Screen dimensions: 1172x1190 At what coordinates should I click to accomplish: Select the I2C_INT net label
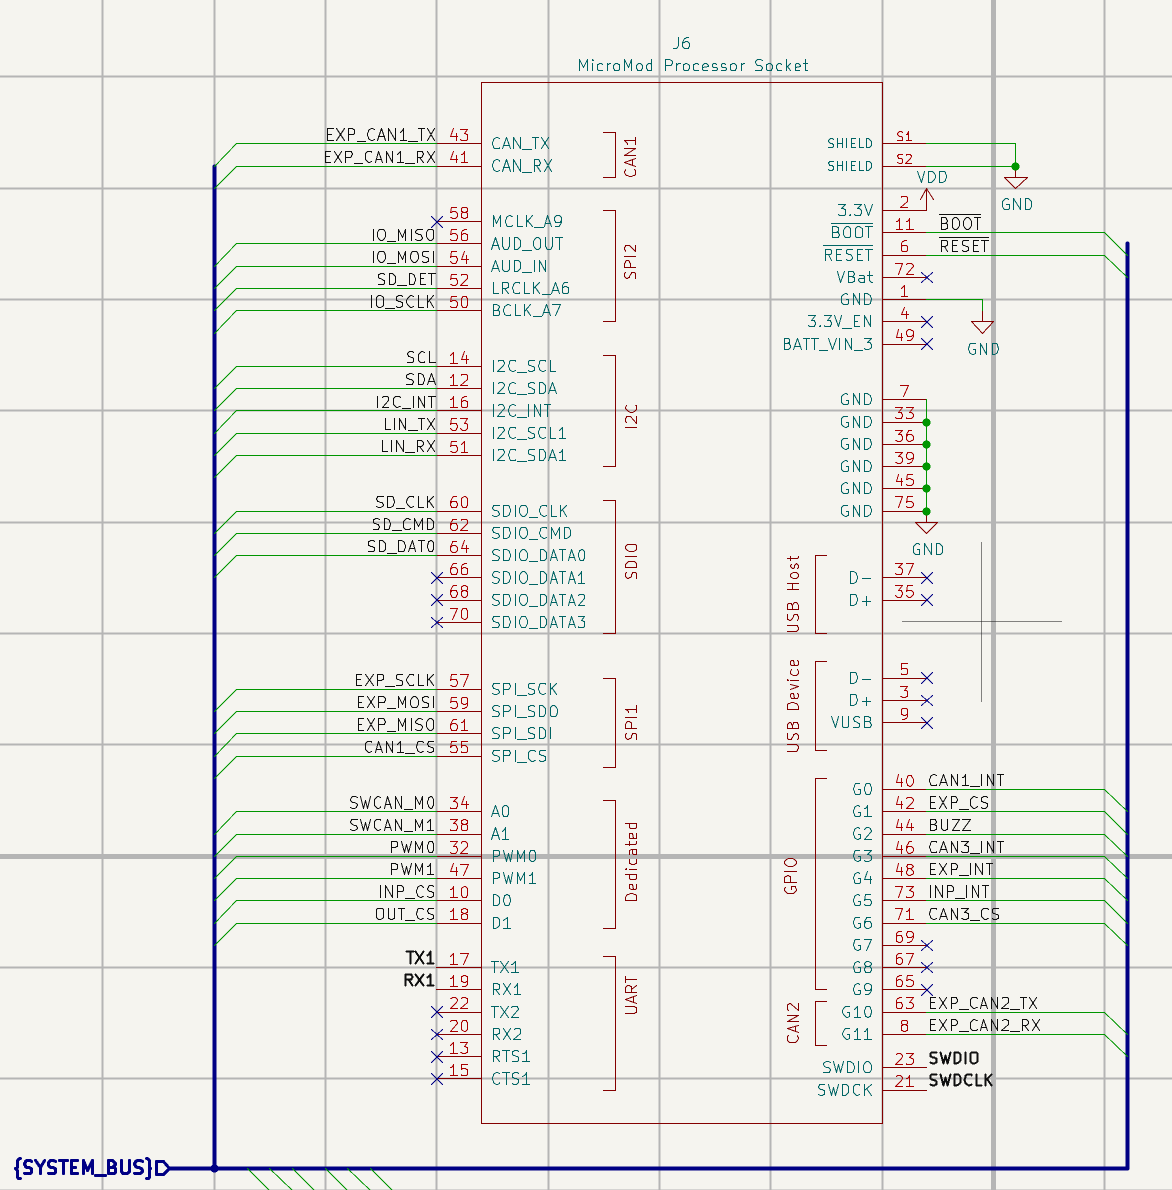[406, 402]
